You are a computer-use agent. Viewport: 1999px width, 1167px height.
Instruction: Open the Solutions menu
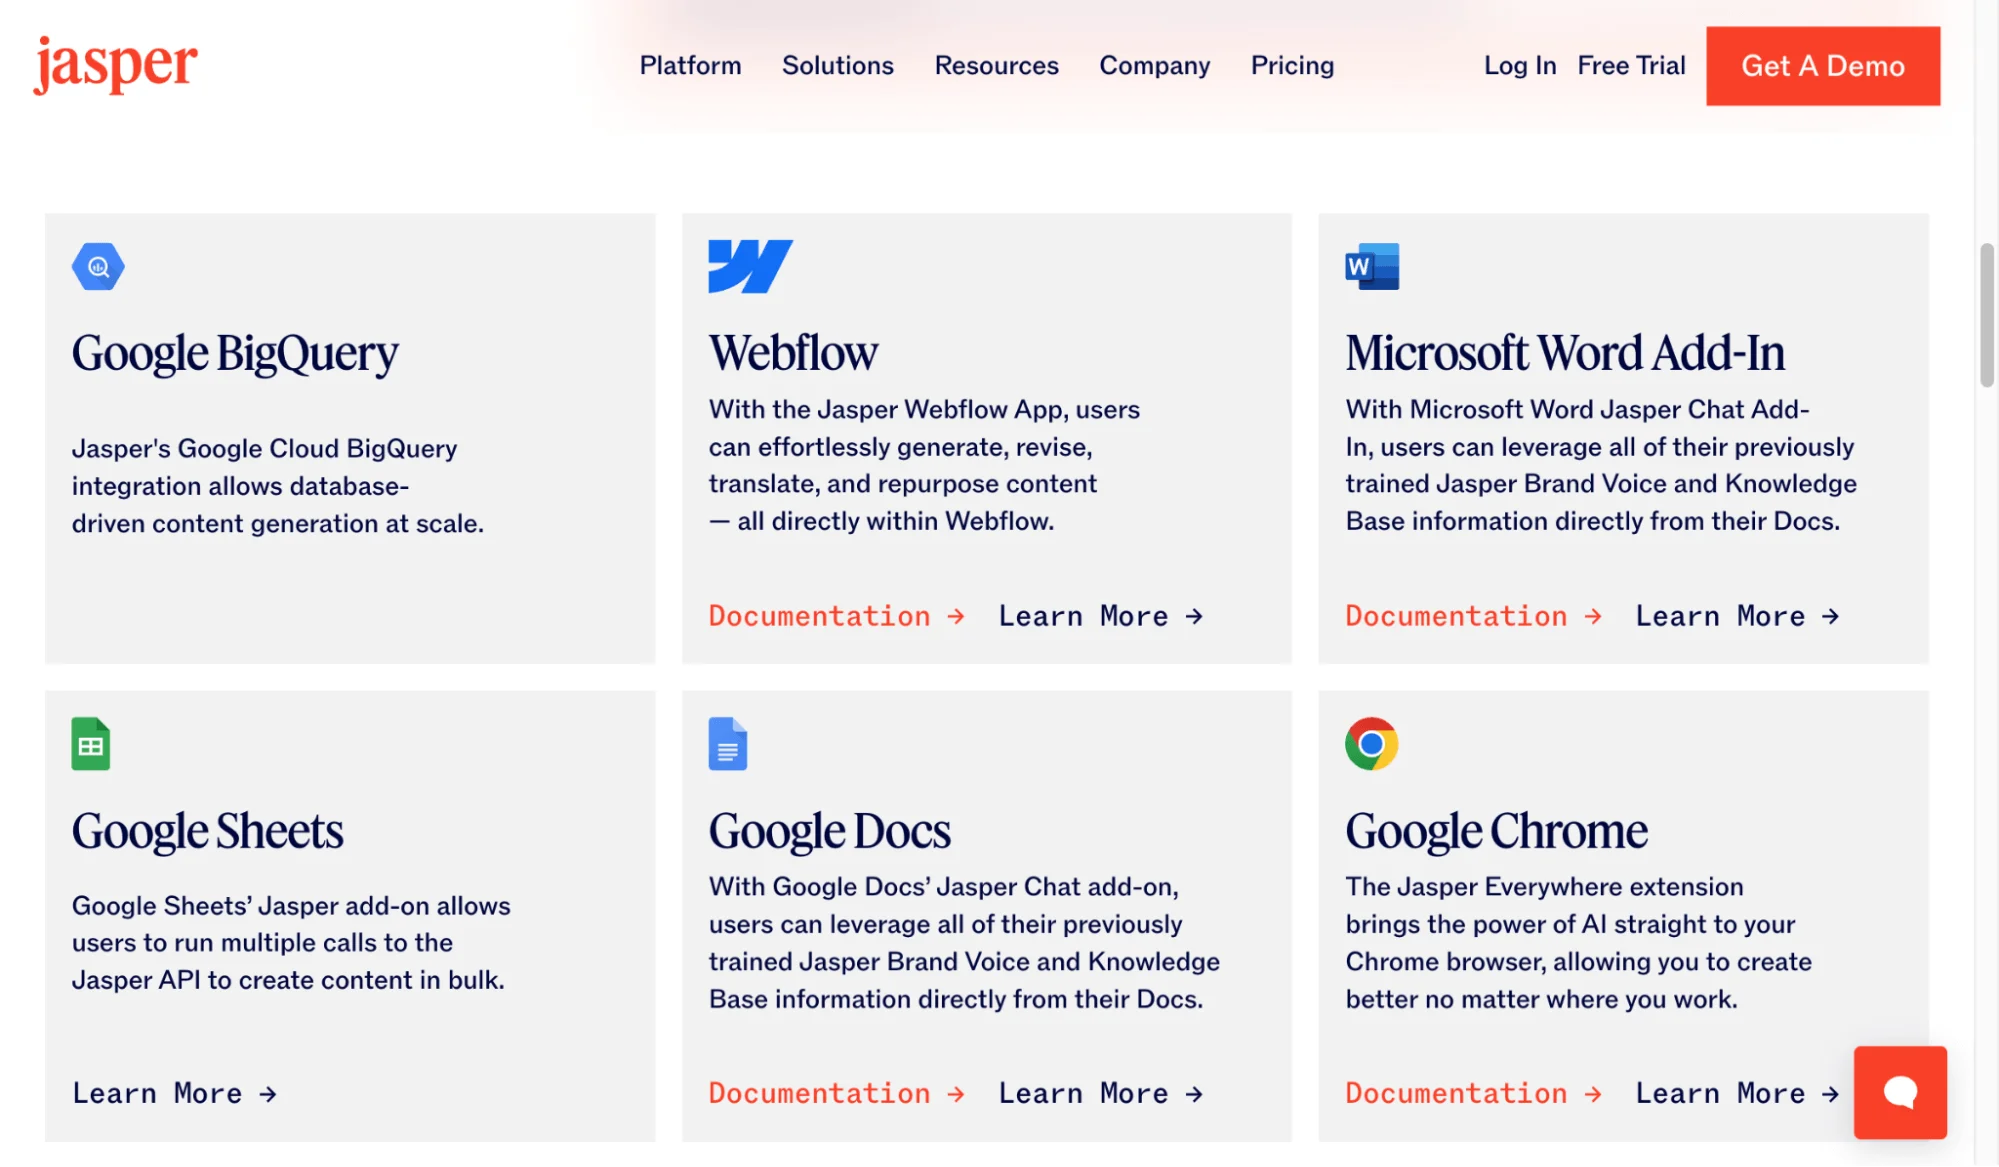point(837,65)
